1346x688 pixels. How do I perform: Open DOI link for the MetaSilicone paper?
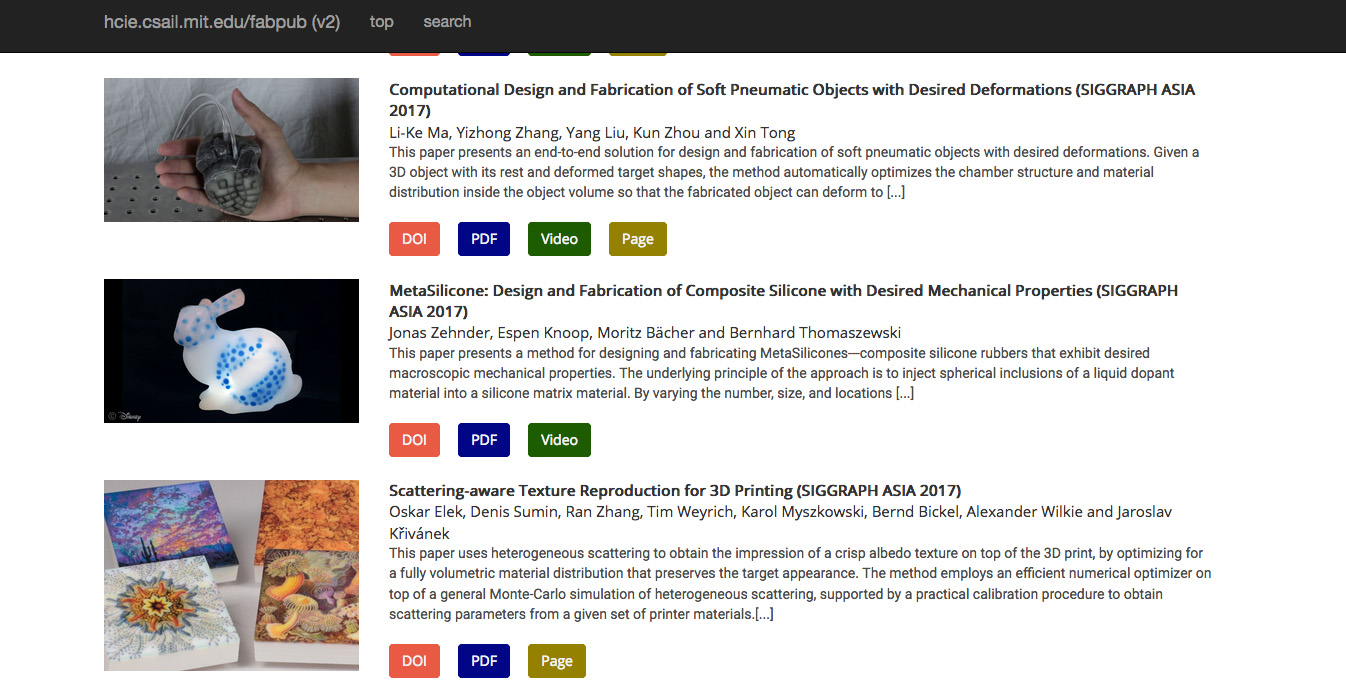click(414, 440)
